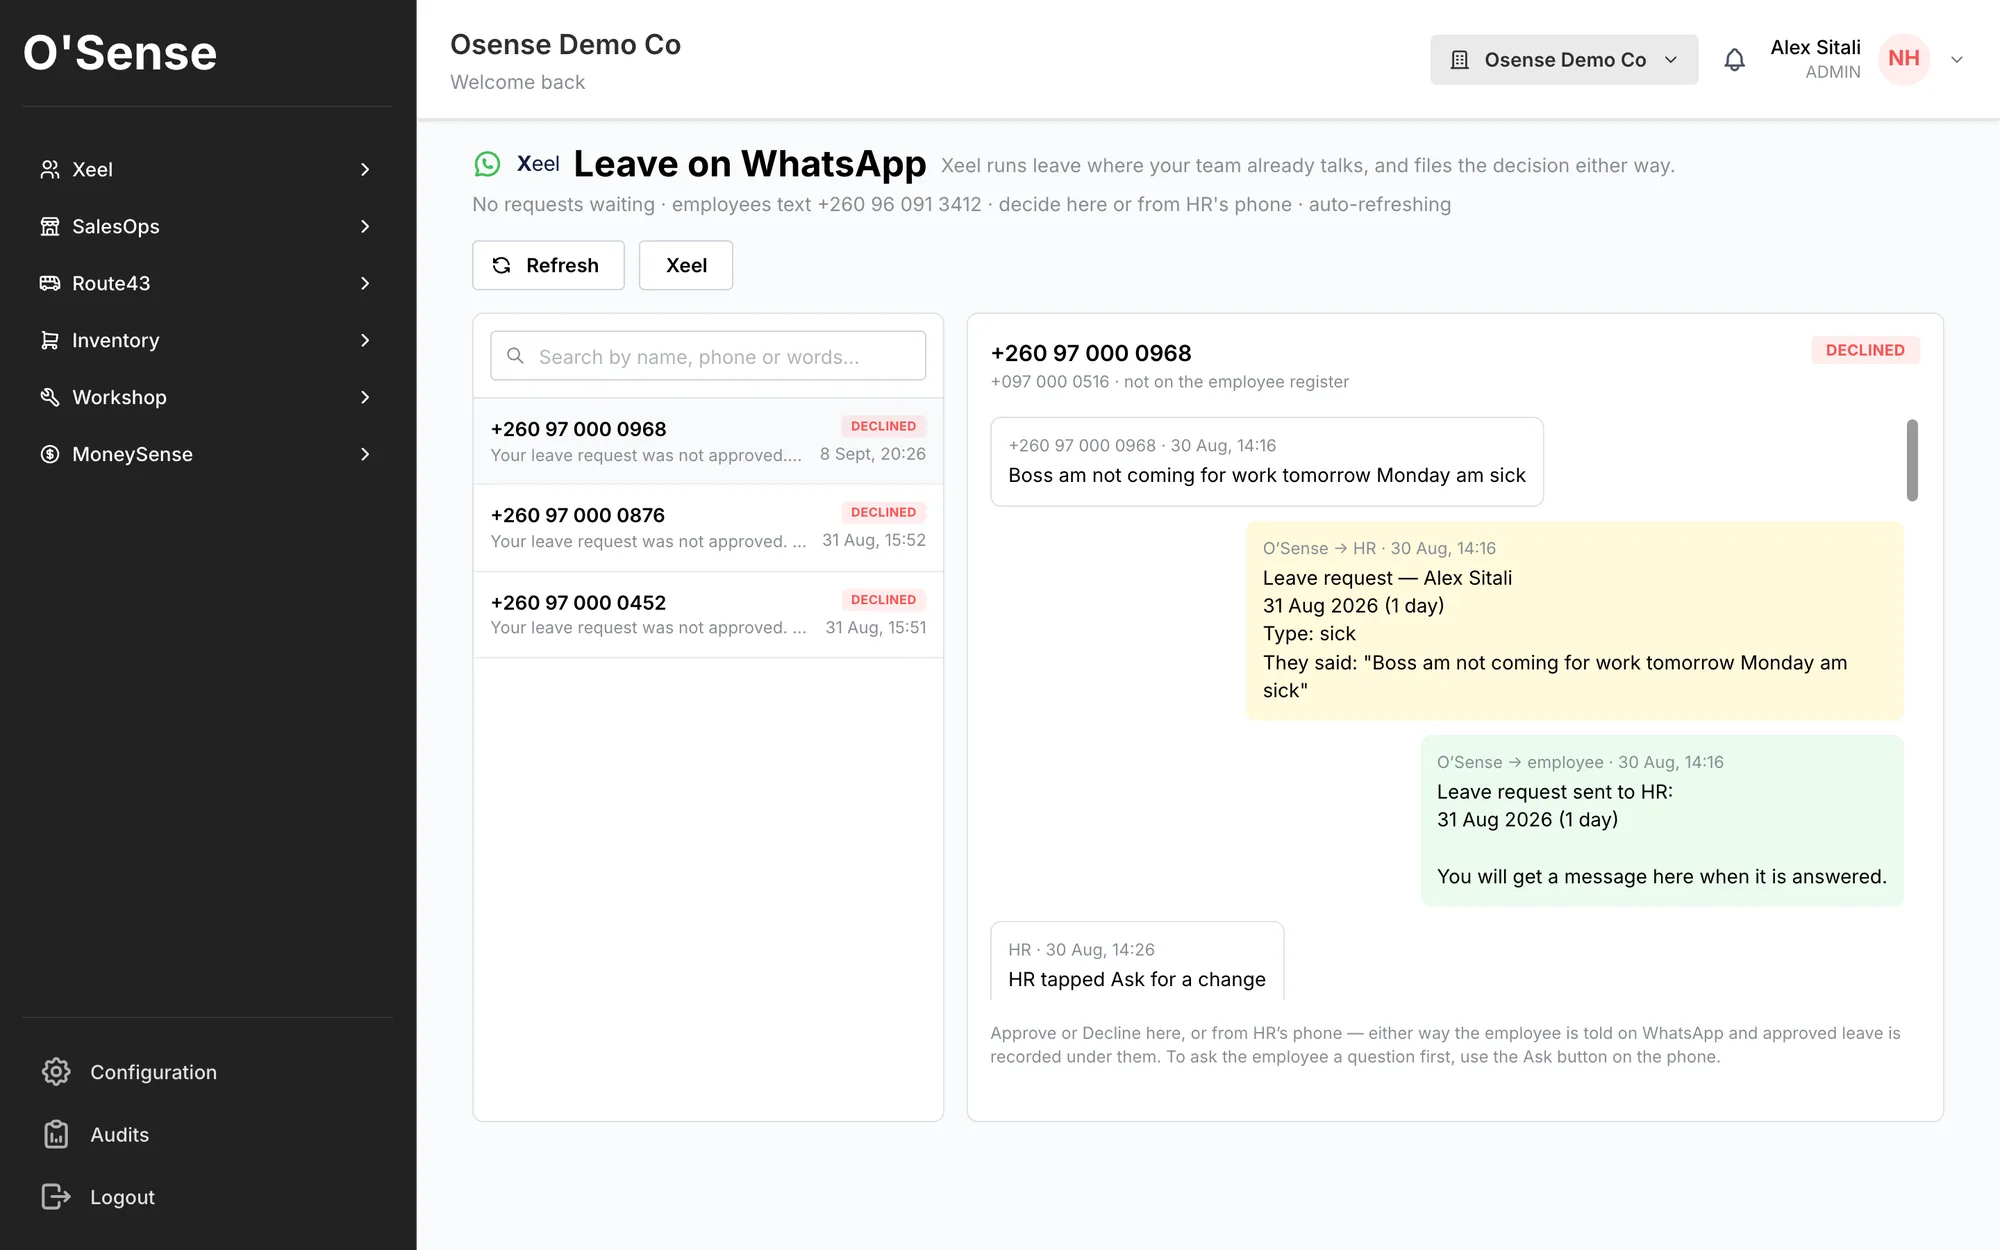This screenshot has height=1250, width=2000.
Task: Select the +260 97 000 0876 conversation
Action: [x=708, y=528]
